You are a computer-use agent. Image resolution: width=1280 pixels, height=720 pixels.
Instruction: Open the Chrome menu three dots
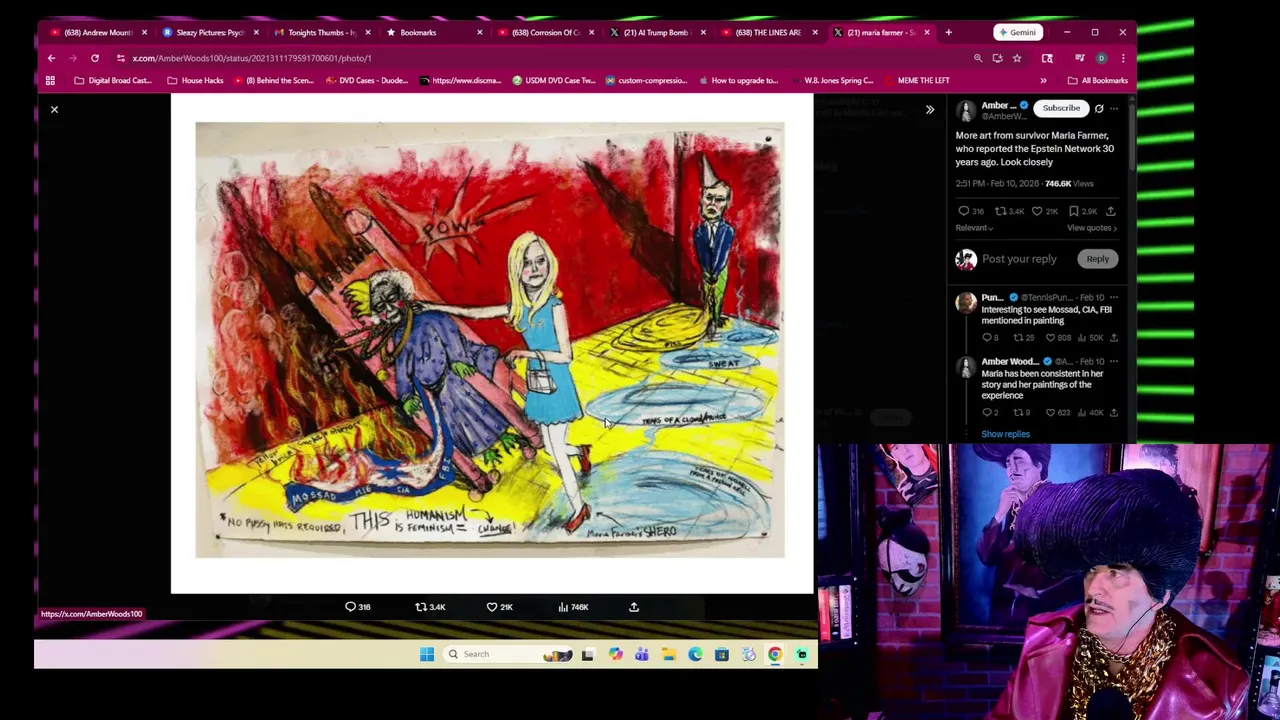[x=1123, y=58]
